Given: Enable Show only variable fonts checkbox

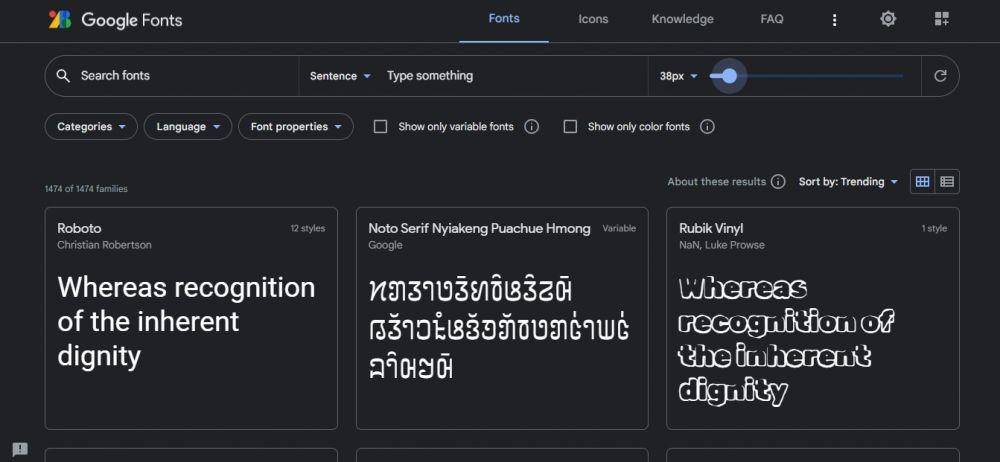Looking at the screenshot, I should [x=380, y=127].
